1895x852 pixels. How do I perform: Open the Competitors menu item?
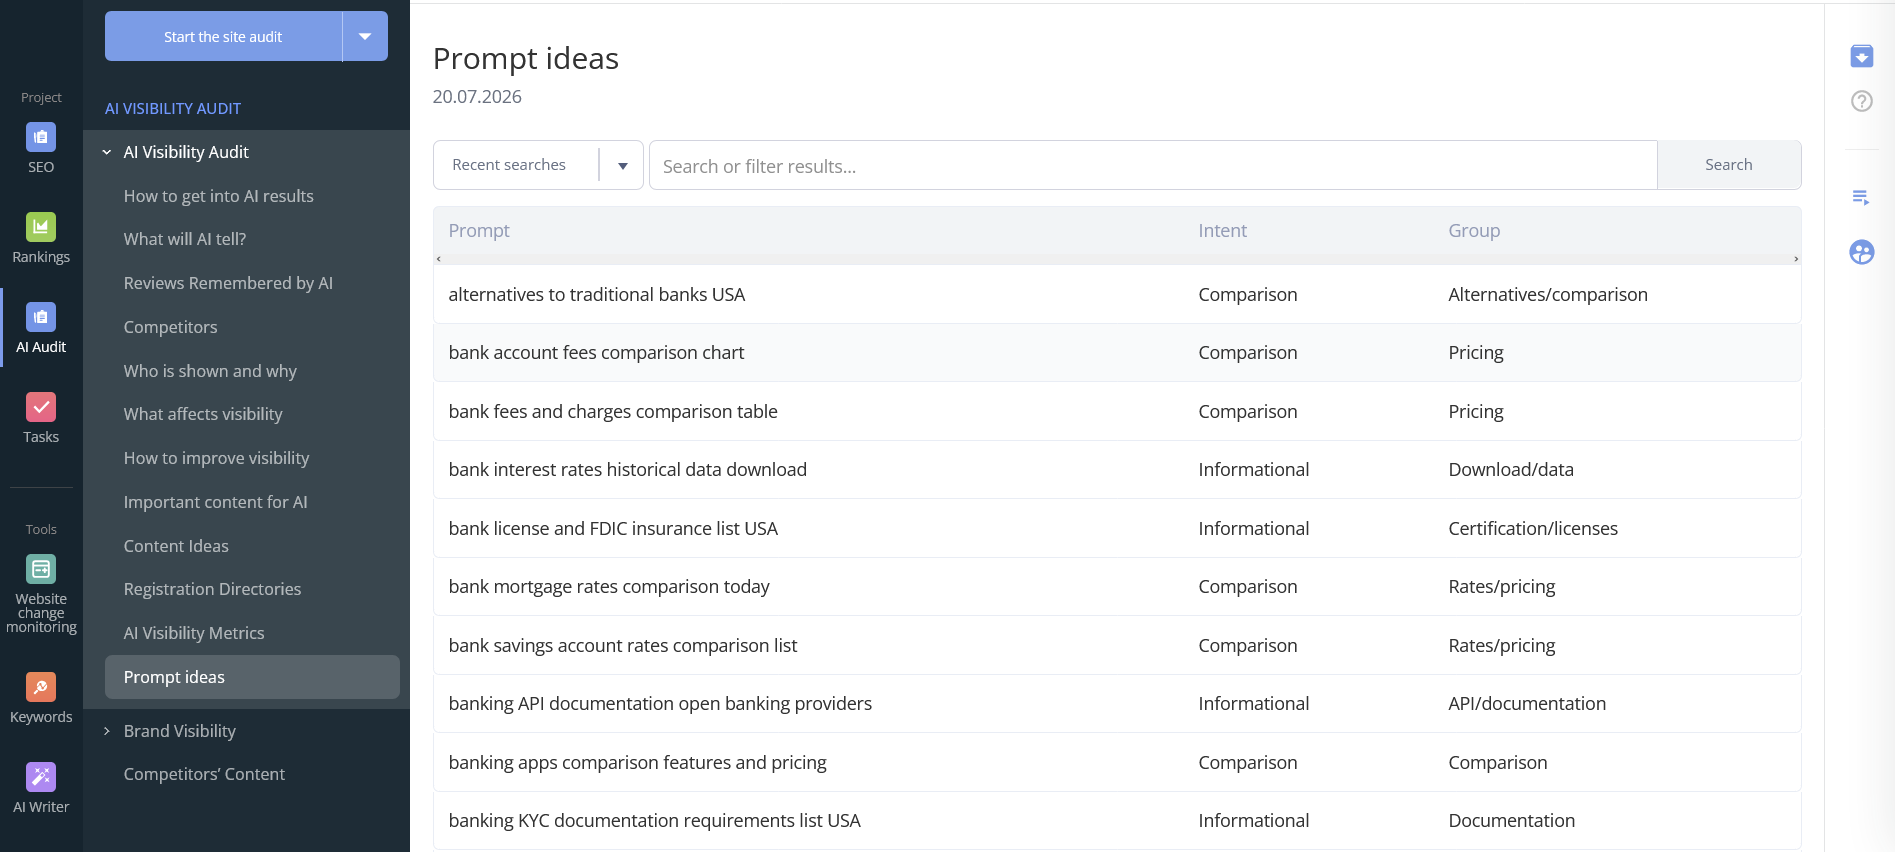[170, 327]
